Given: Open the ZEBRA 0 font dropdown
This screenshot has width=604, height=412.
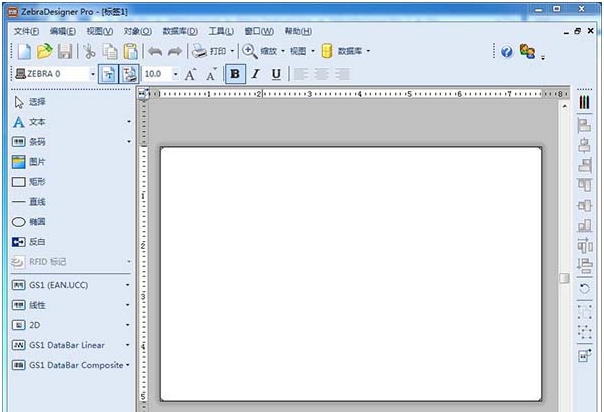Looking at the screenshot, I should click(93, 74).
